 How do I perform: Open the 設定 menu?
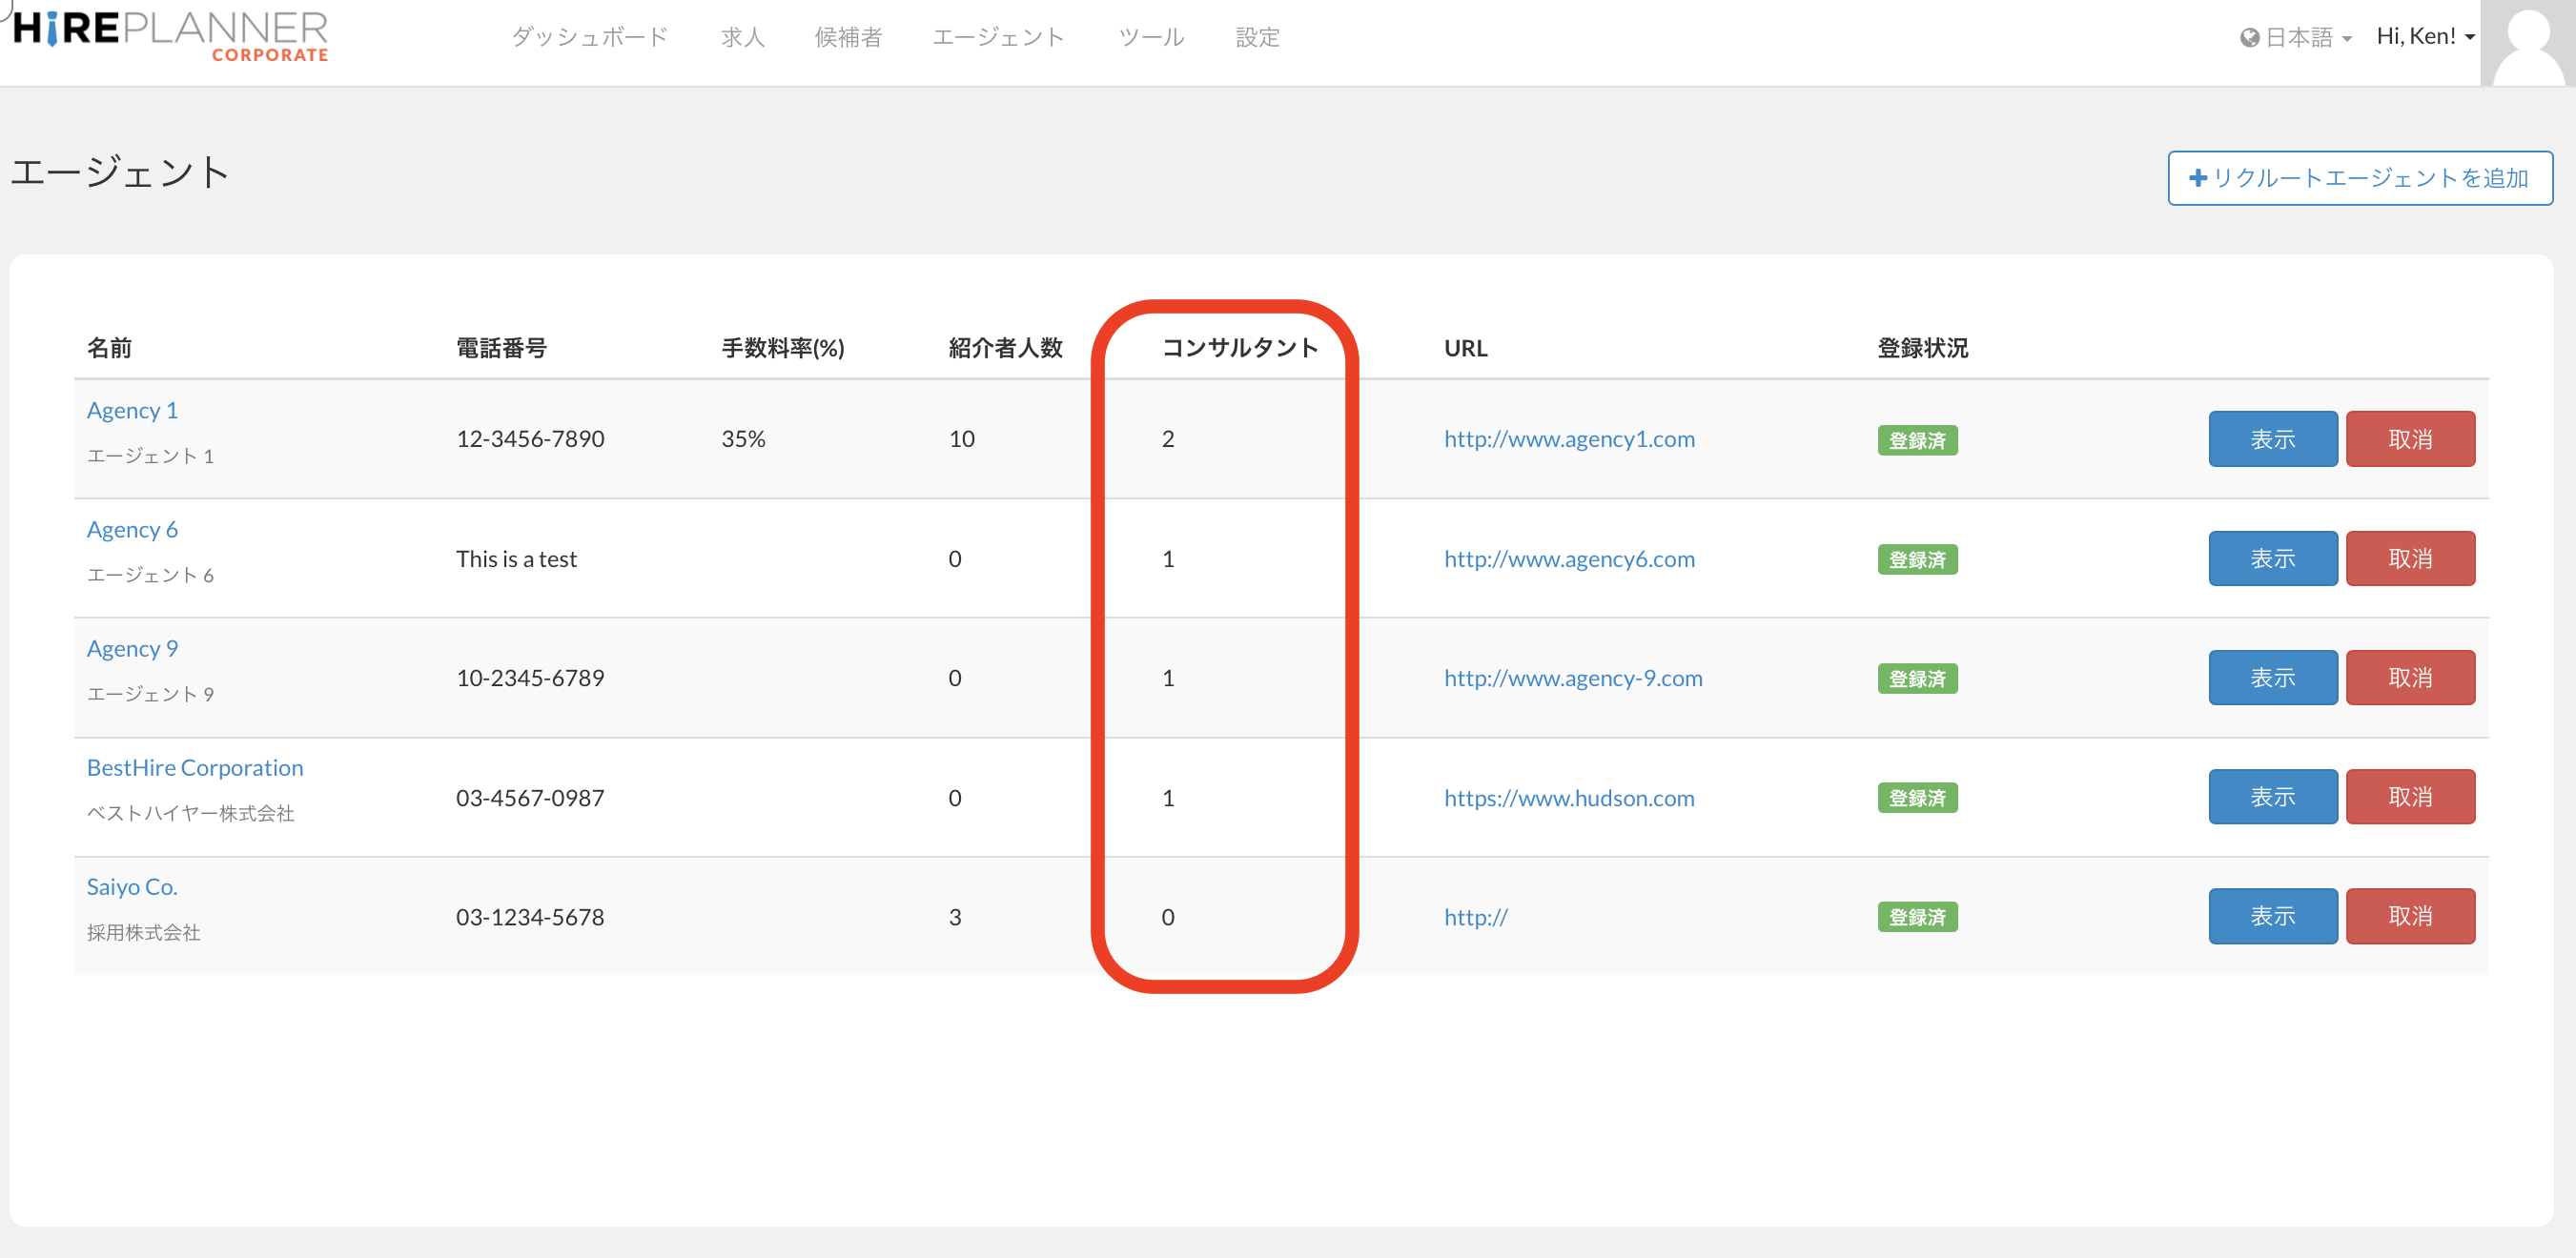pyautogui.click(x=1257, y=38)
